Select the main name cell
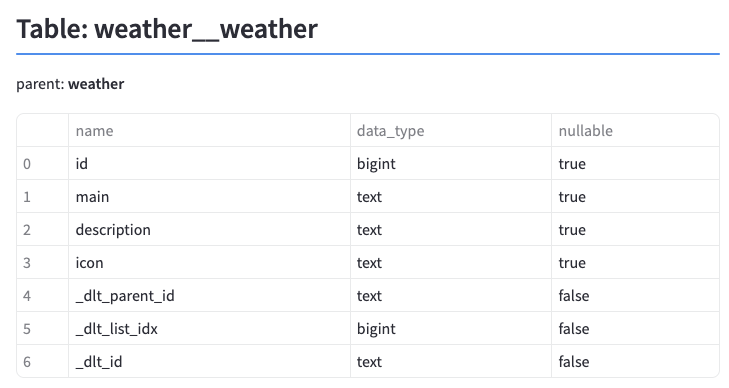This screenshot has height=388, width=729. coord(209,197)
